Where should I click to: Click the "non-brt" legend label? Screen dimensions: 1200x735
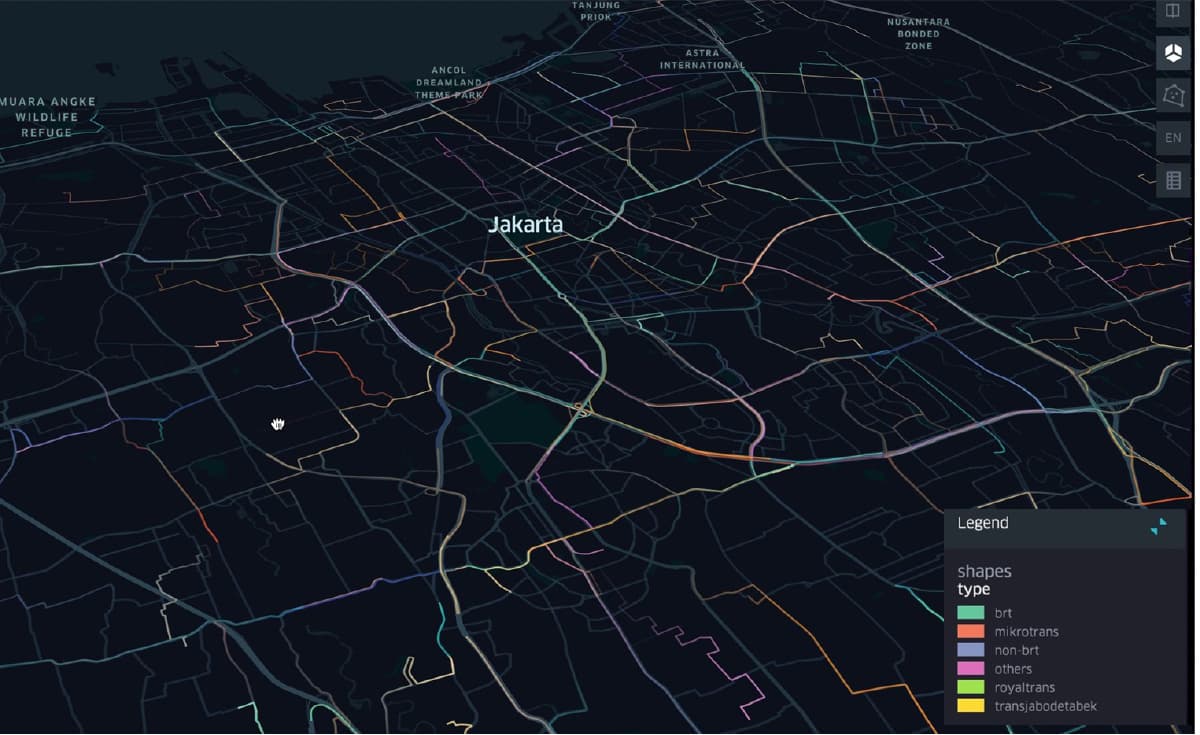[x=1017, y=650]
